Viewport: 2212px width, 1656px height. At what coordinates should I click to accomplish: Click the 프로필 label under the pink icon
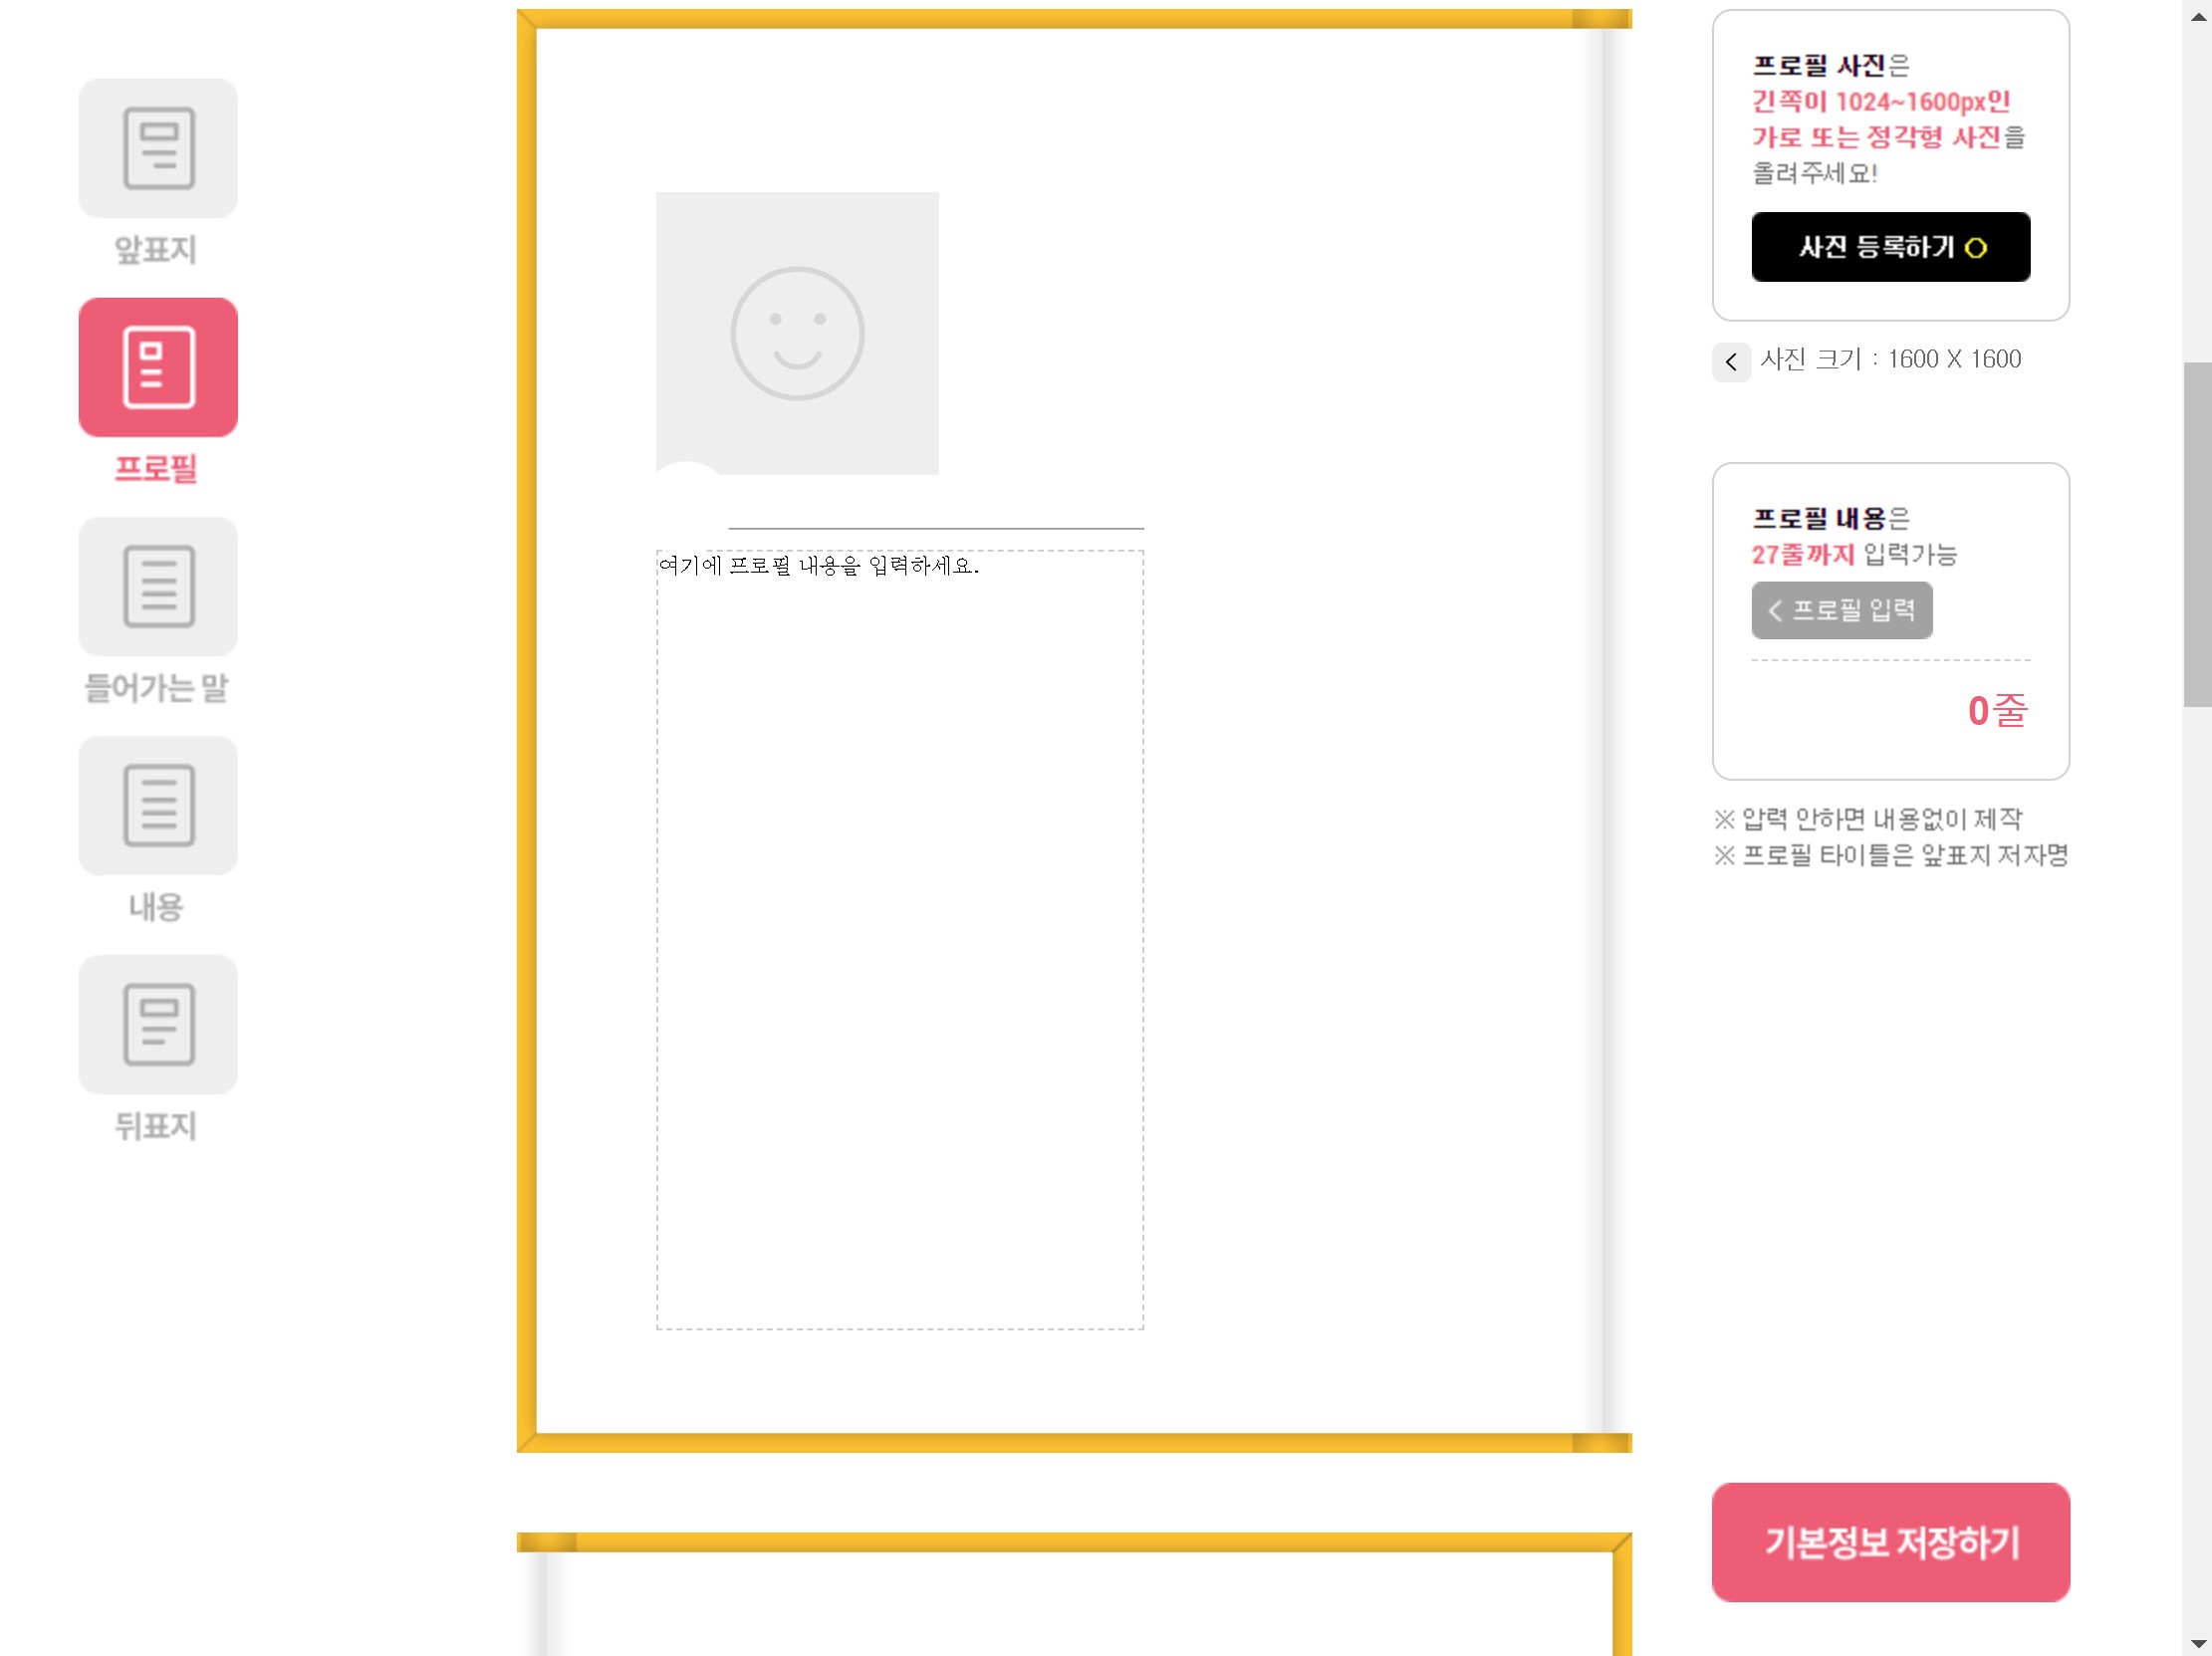(x=156, y=468)
